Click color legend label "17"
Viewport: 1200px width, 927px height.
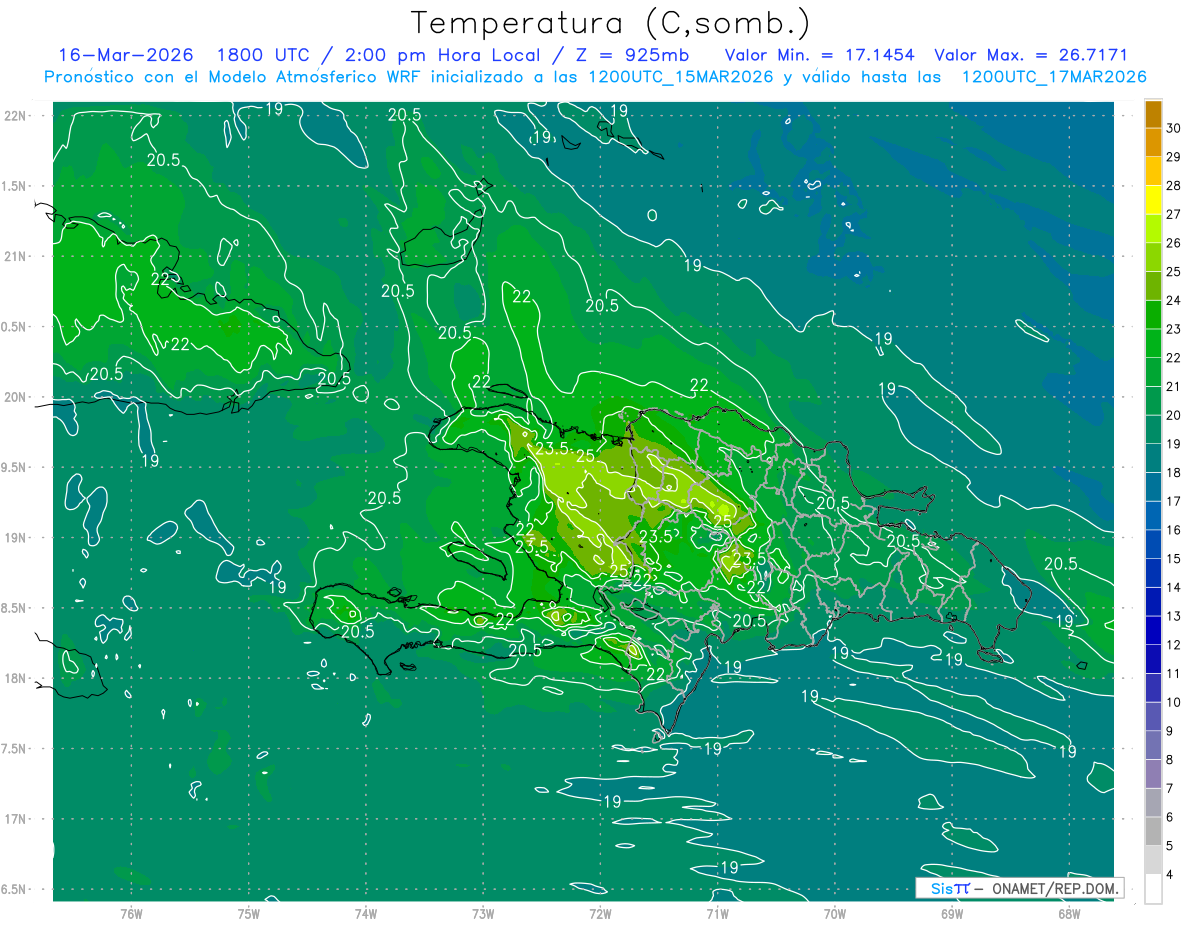point(1174,501)
